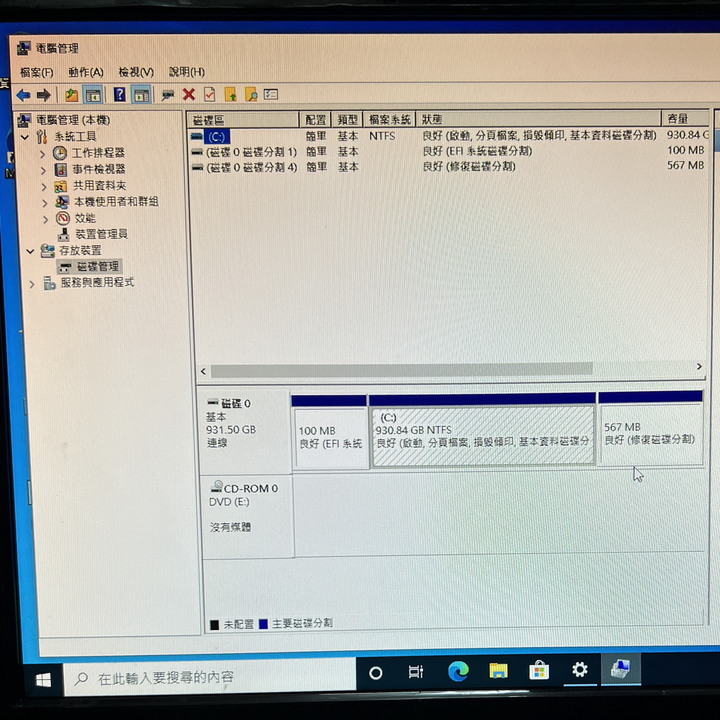Screen dimensions: 720x720
Task: Click the red X Delete toolbar icon
Action: tap(189, 95)
